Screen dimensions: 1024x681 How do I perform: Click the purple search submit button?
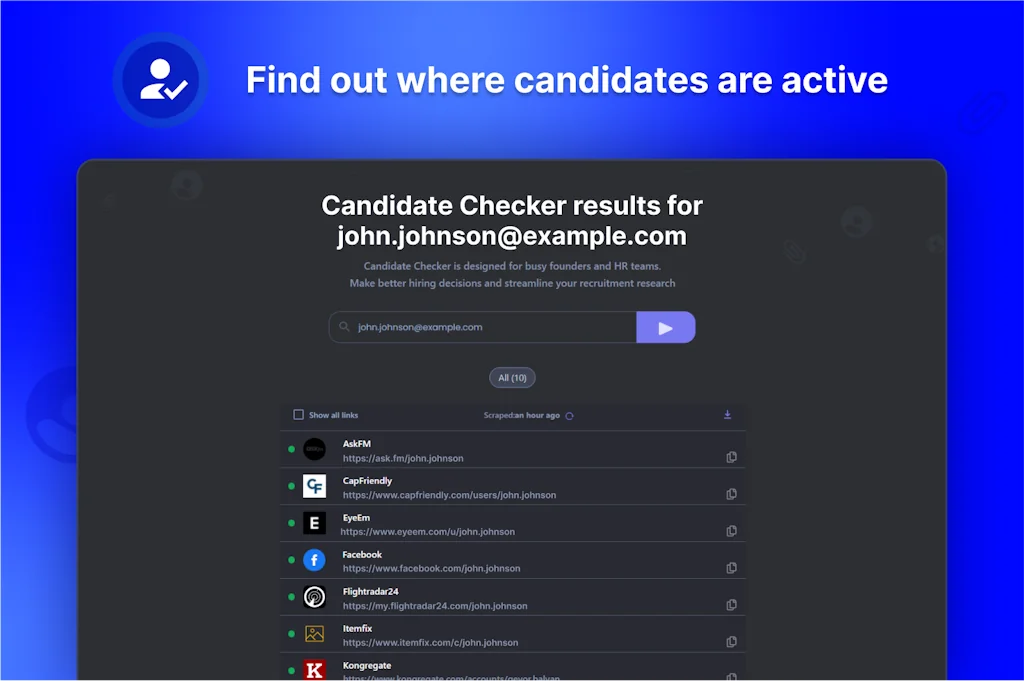[x=666, y=327]
